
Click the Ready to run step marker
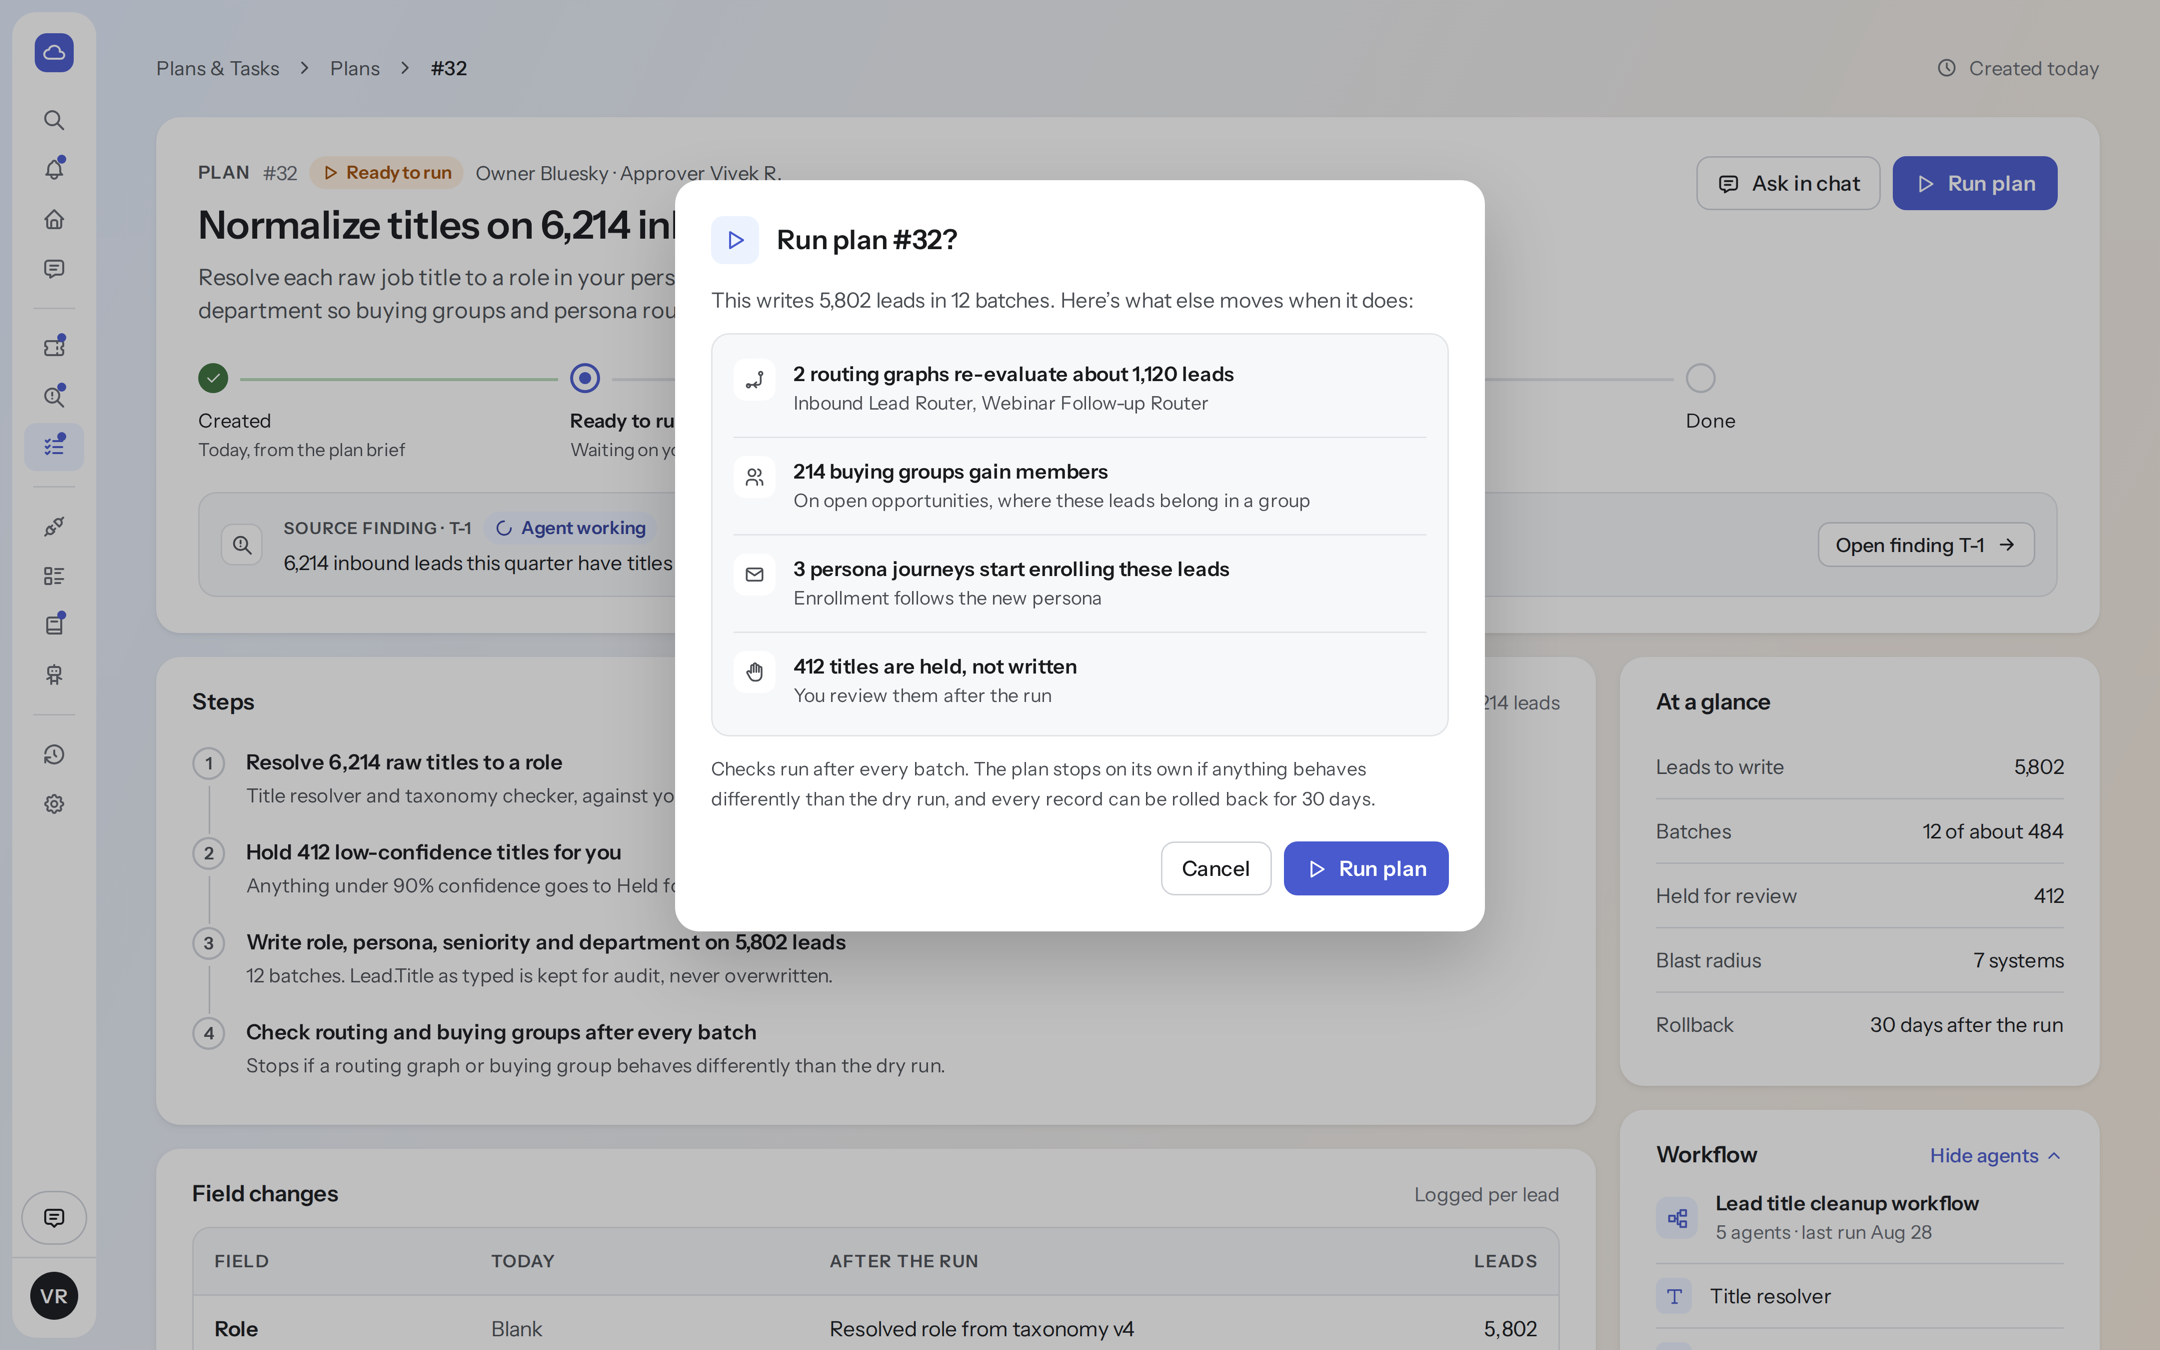[585, 378]
